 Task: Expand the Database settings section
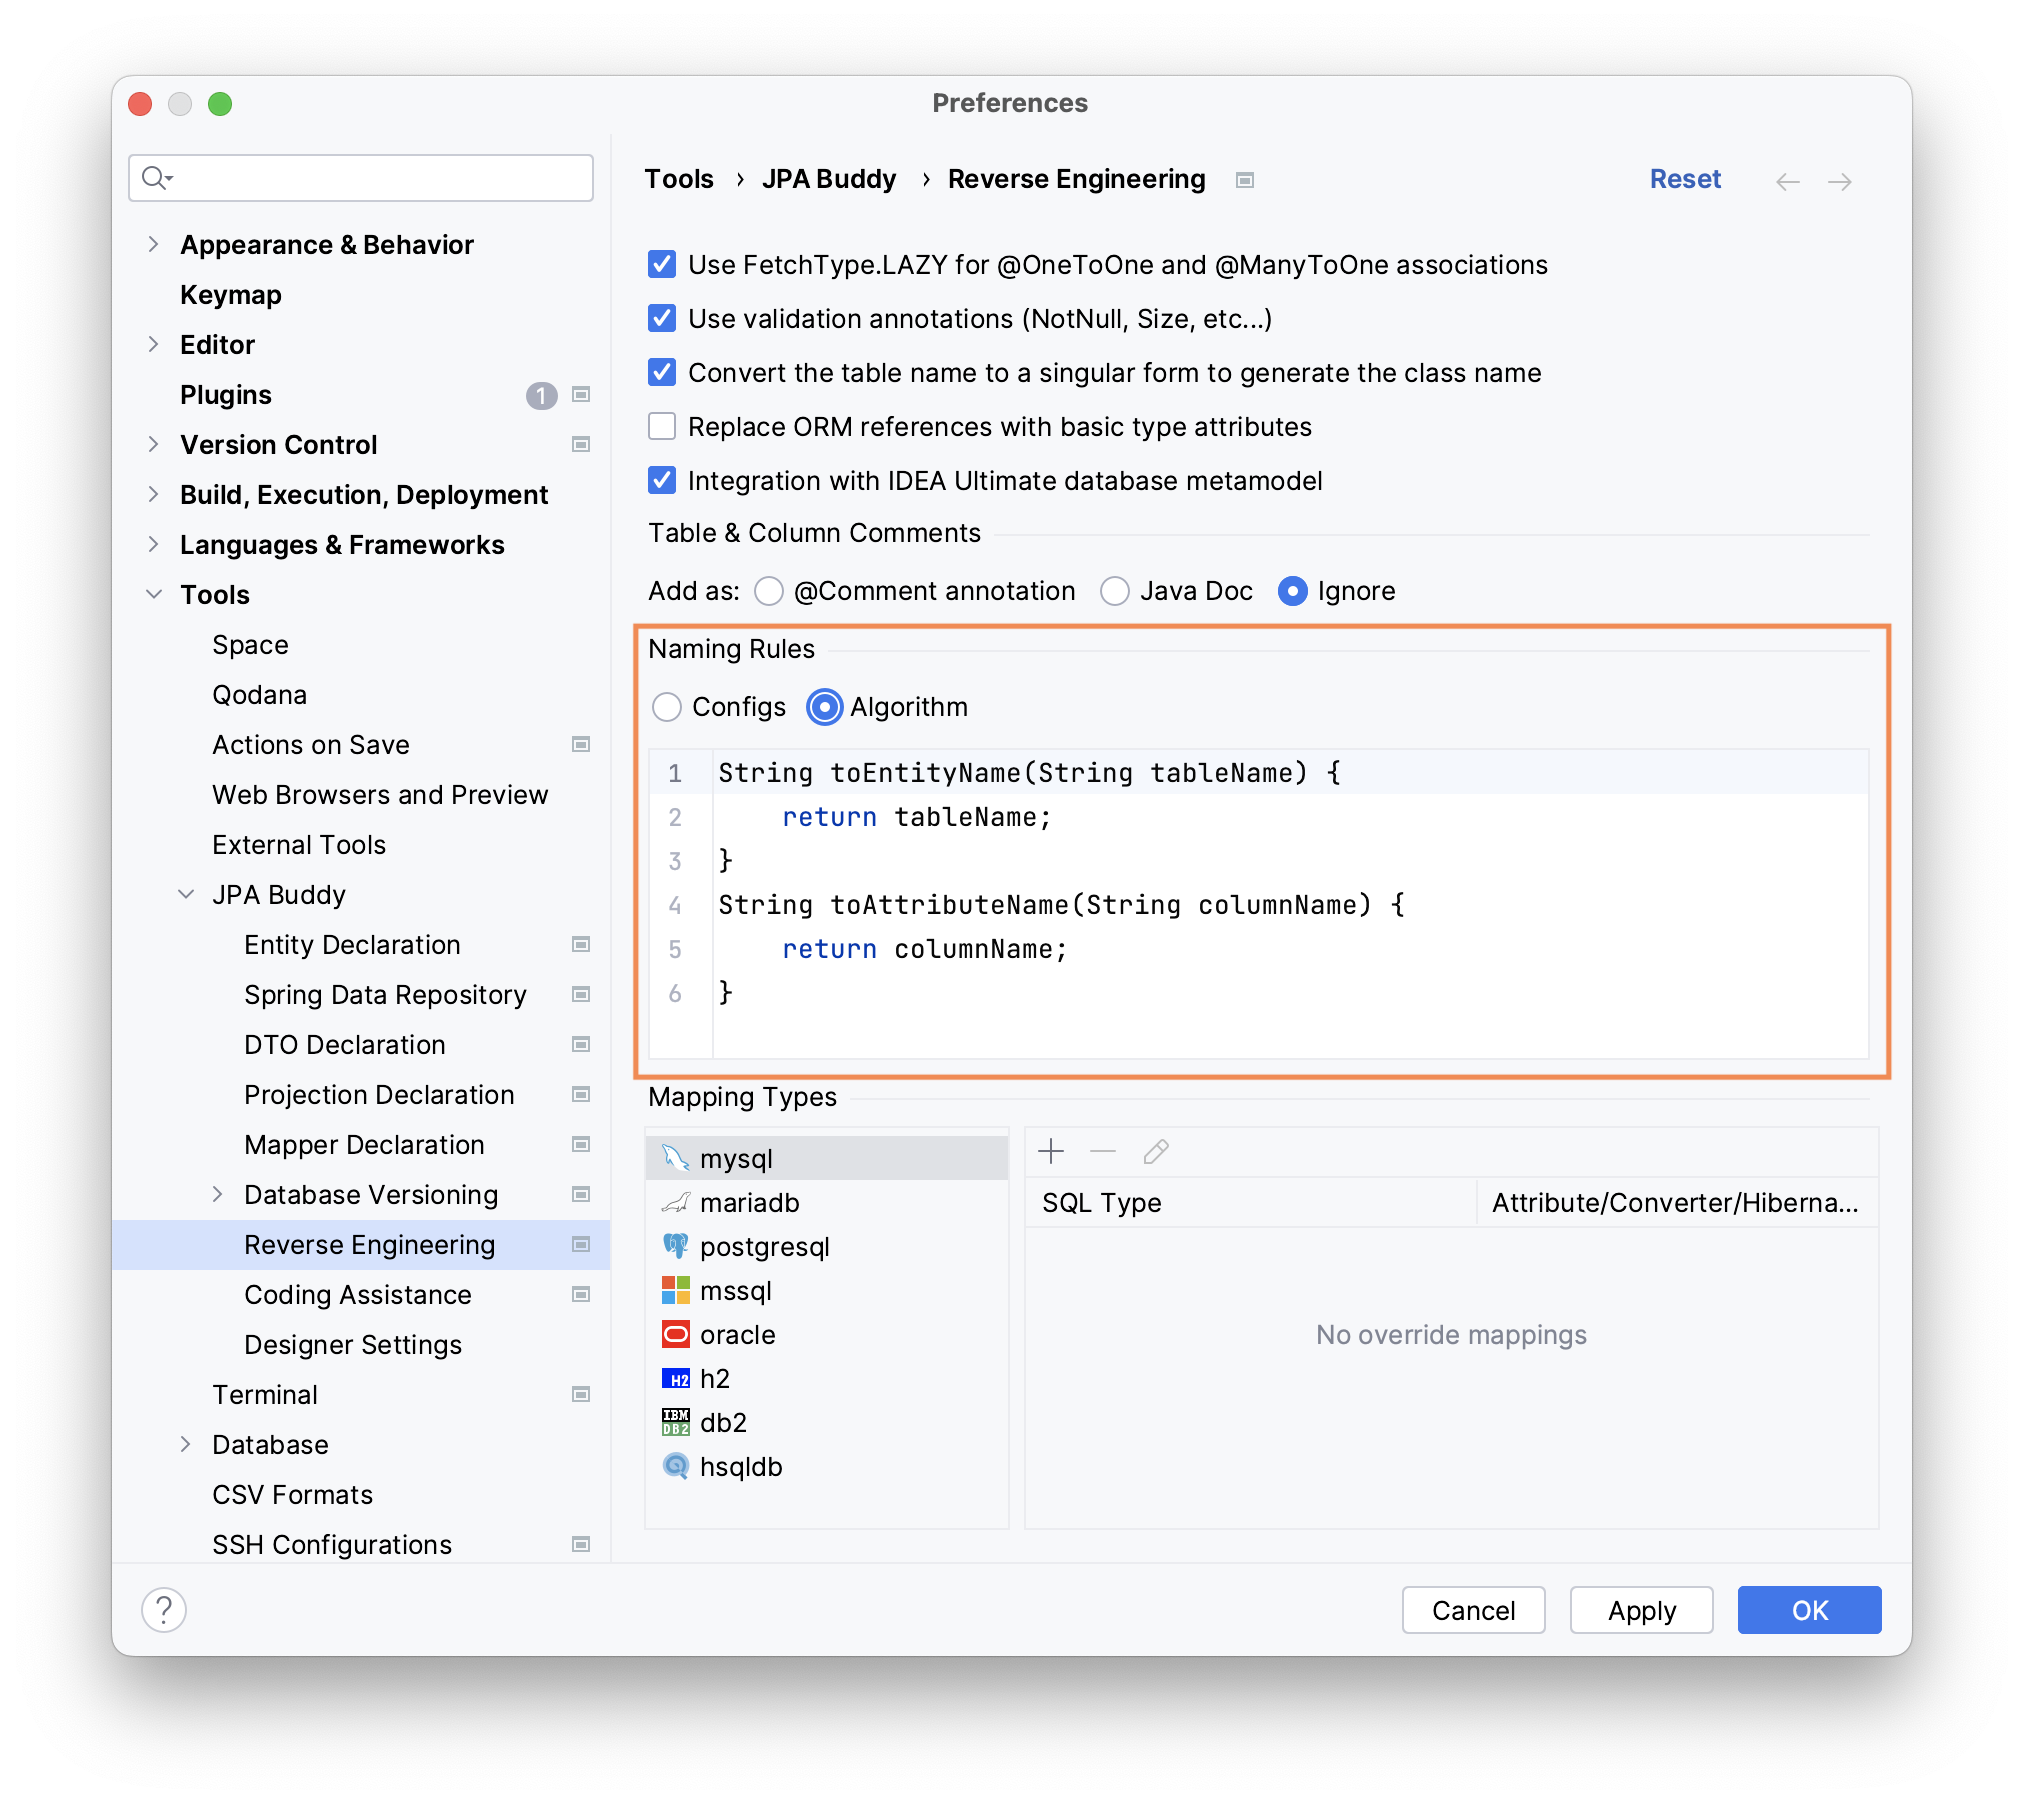coord(186,1444)
